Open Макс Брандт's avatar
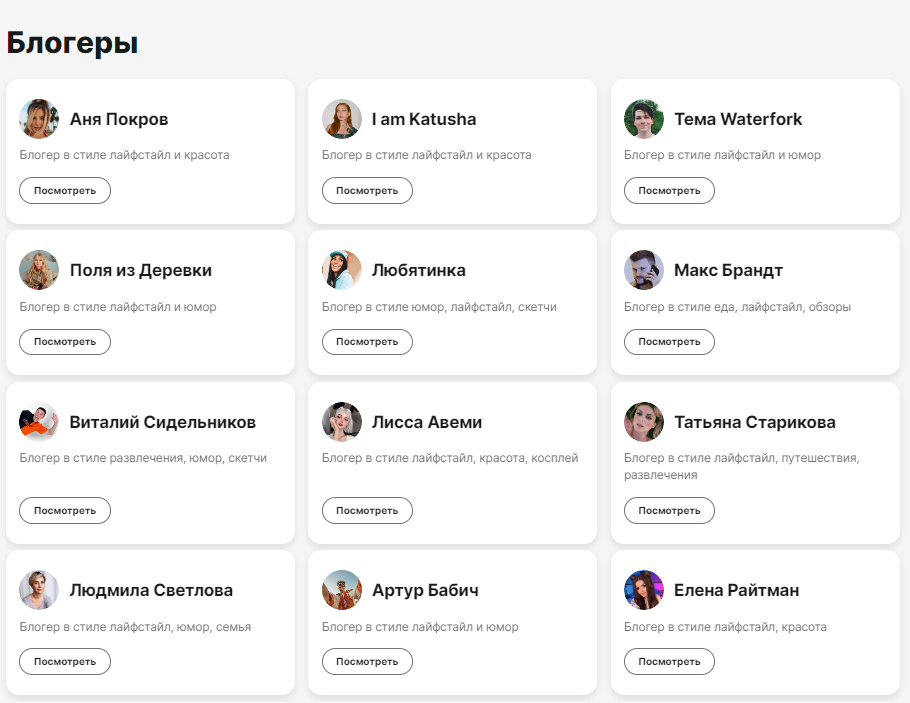 (644, 270)
